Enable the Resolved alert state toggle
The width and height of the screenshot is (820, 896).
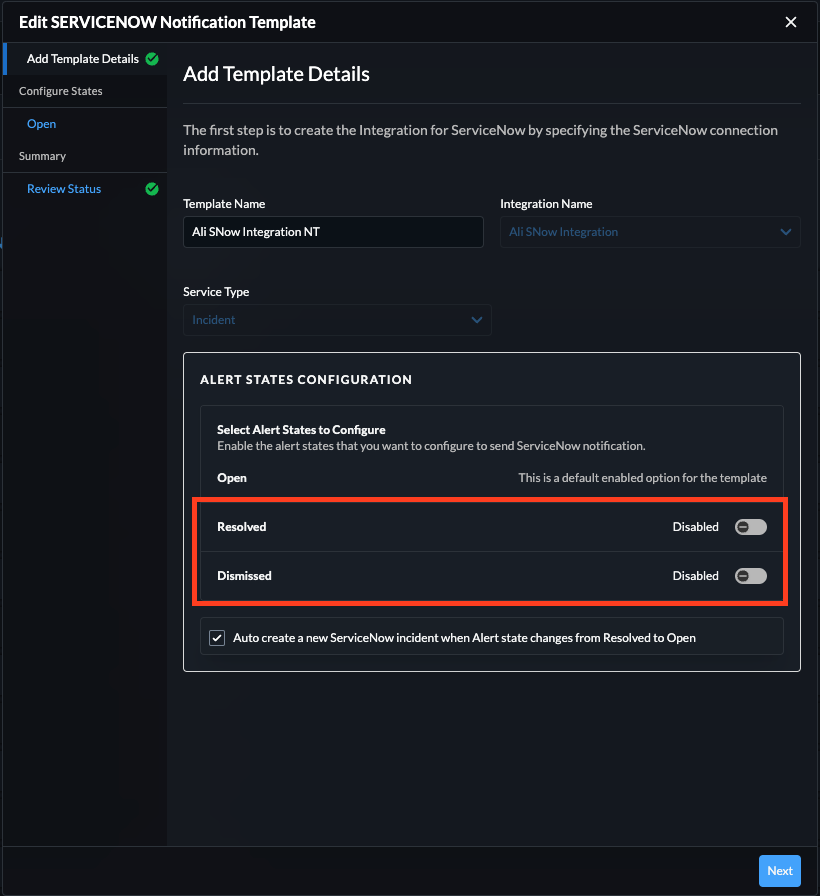pyautogui.click(x=750, y=527)
